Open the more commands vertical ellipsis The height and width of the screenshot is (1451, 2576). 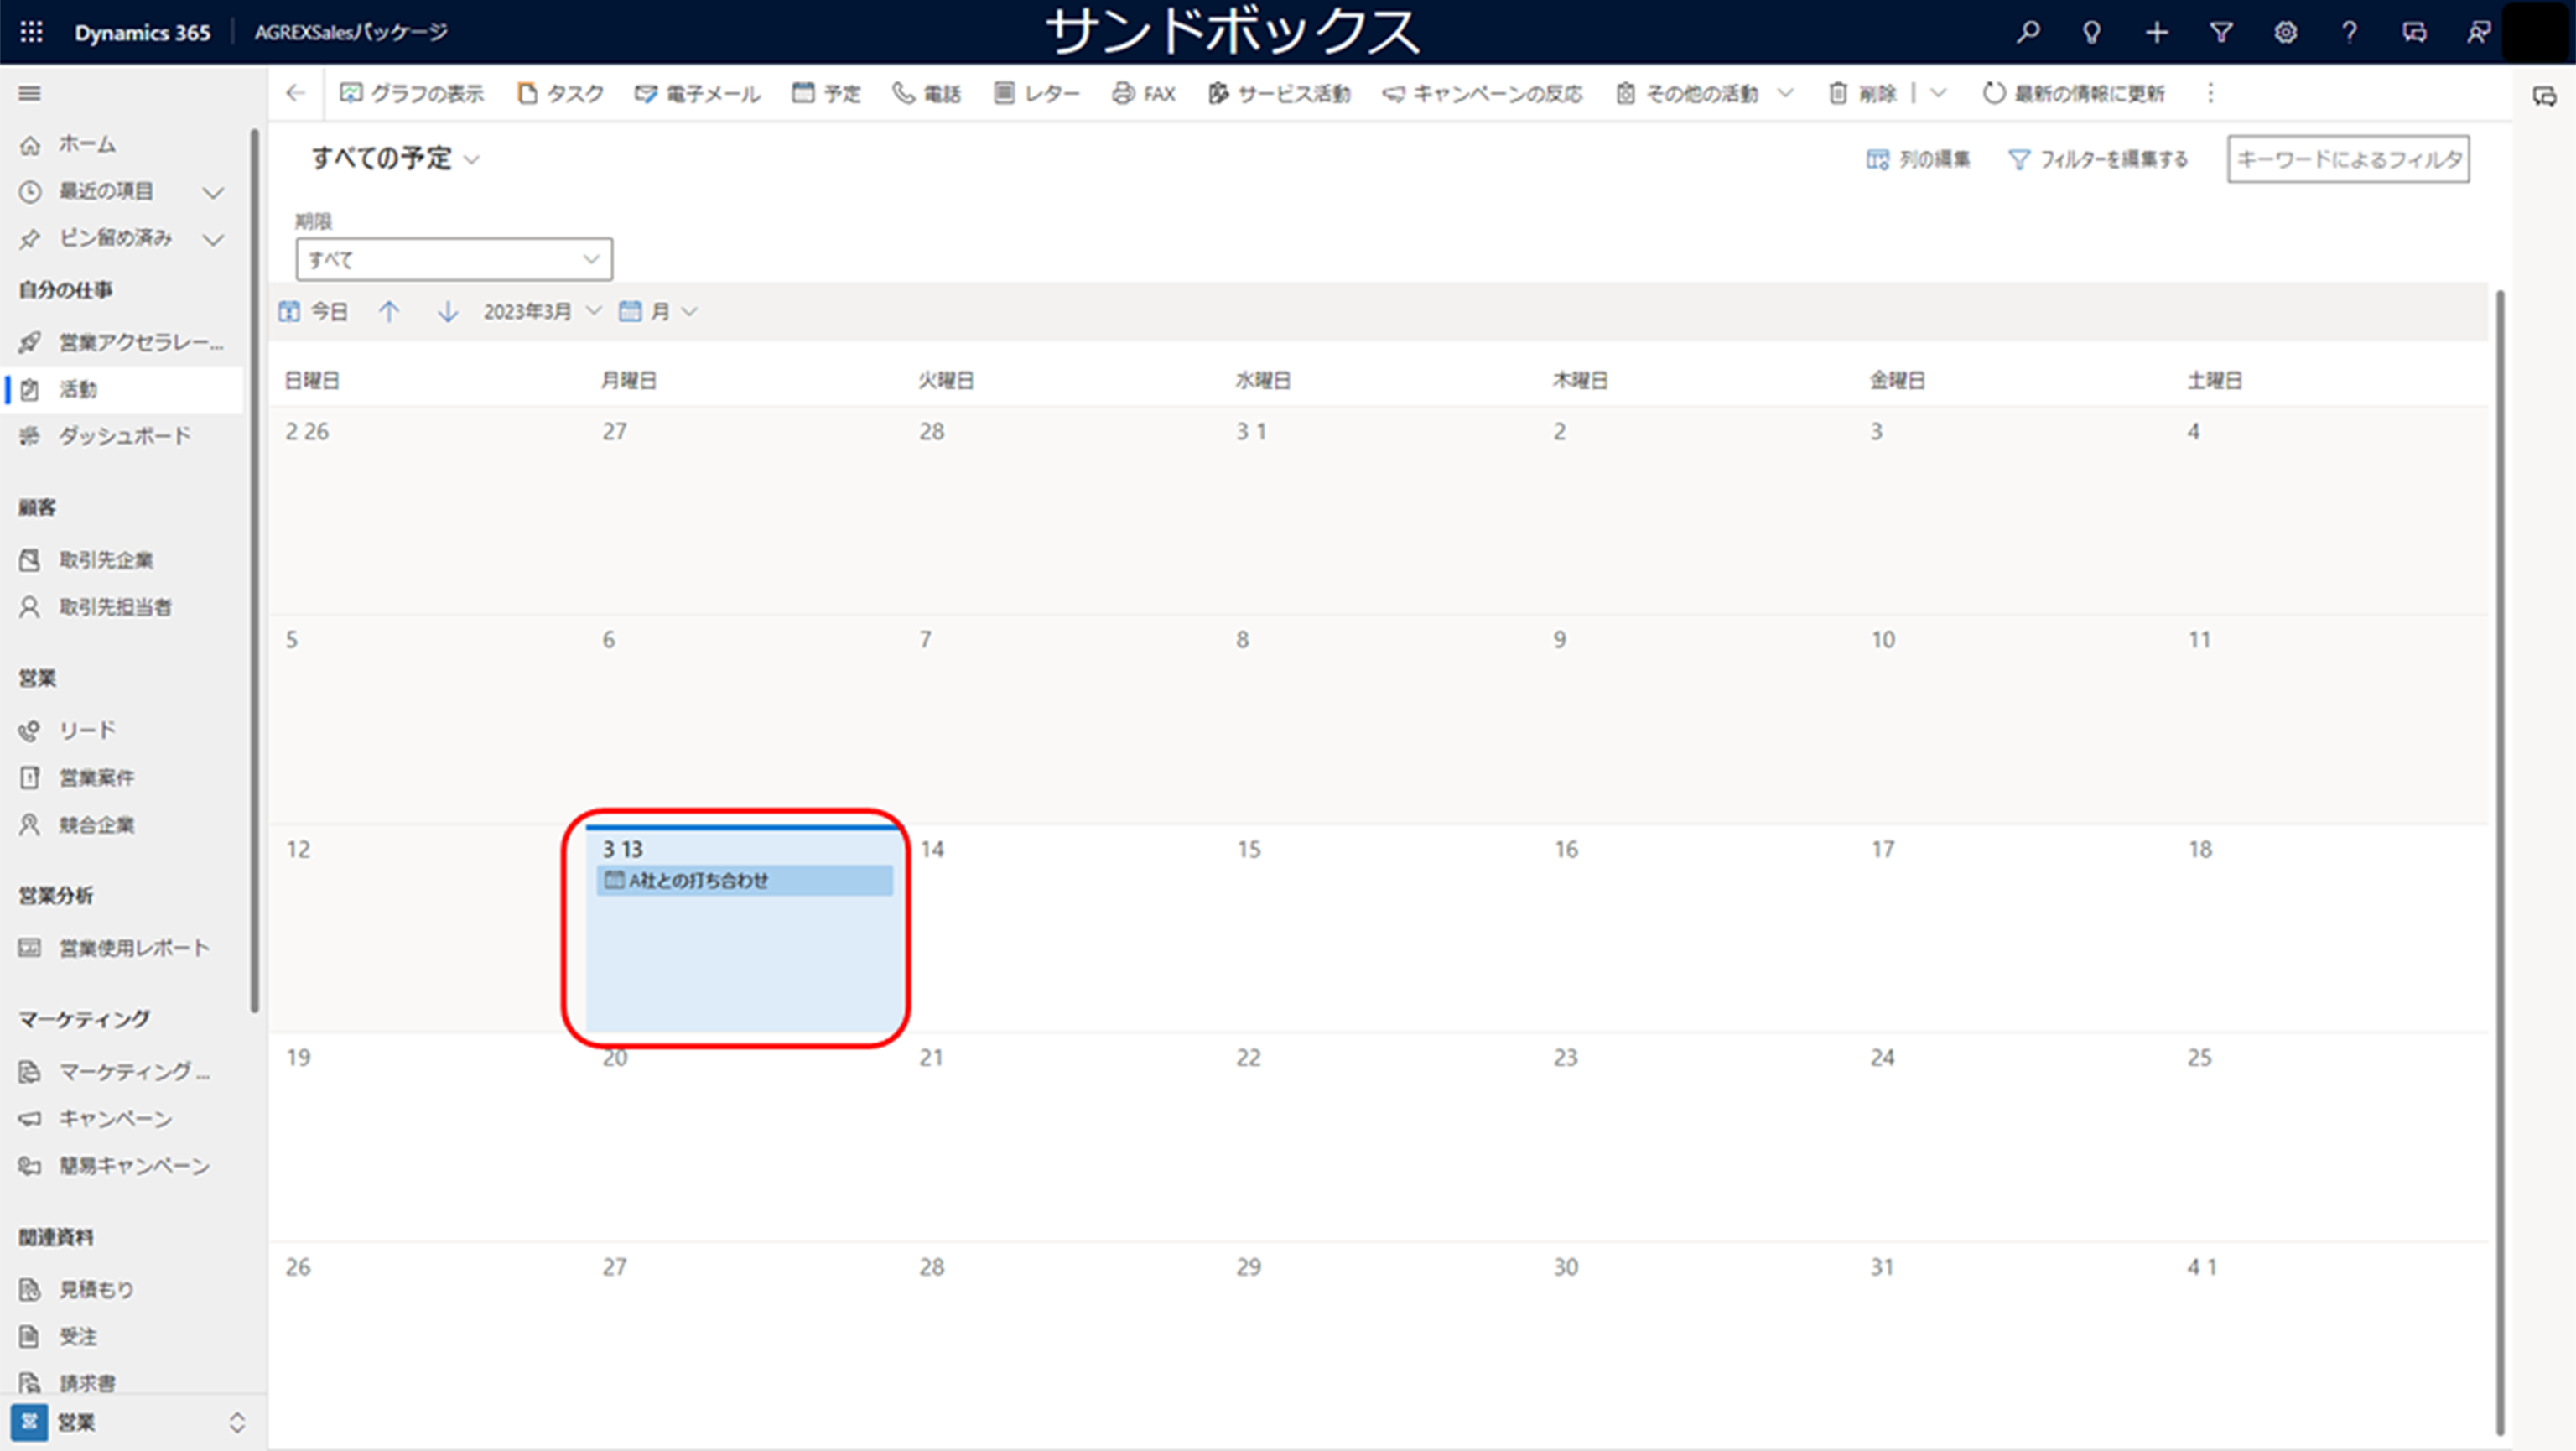[2211, 93]
